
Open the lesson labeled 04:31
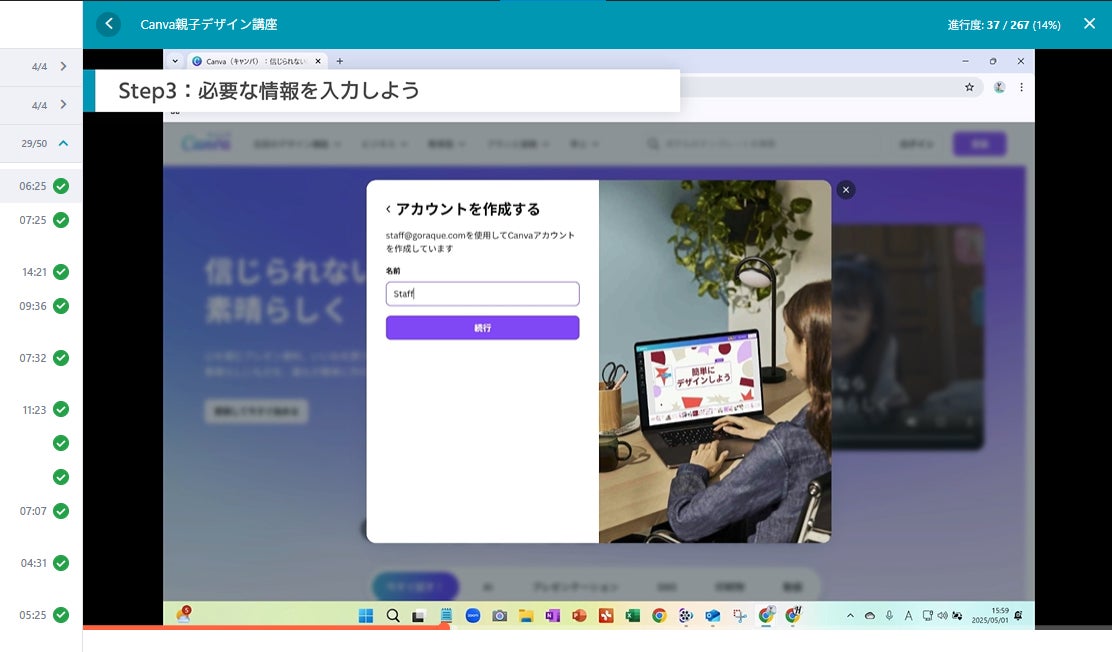point(33,563)
